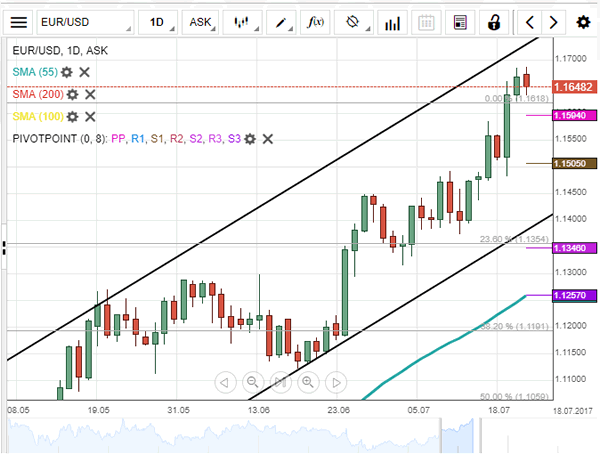Go to previous with left chevron
This screenshot has height=455, width=600.
pyautogui.click(x=530, y=23)
